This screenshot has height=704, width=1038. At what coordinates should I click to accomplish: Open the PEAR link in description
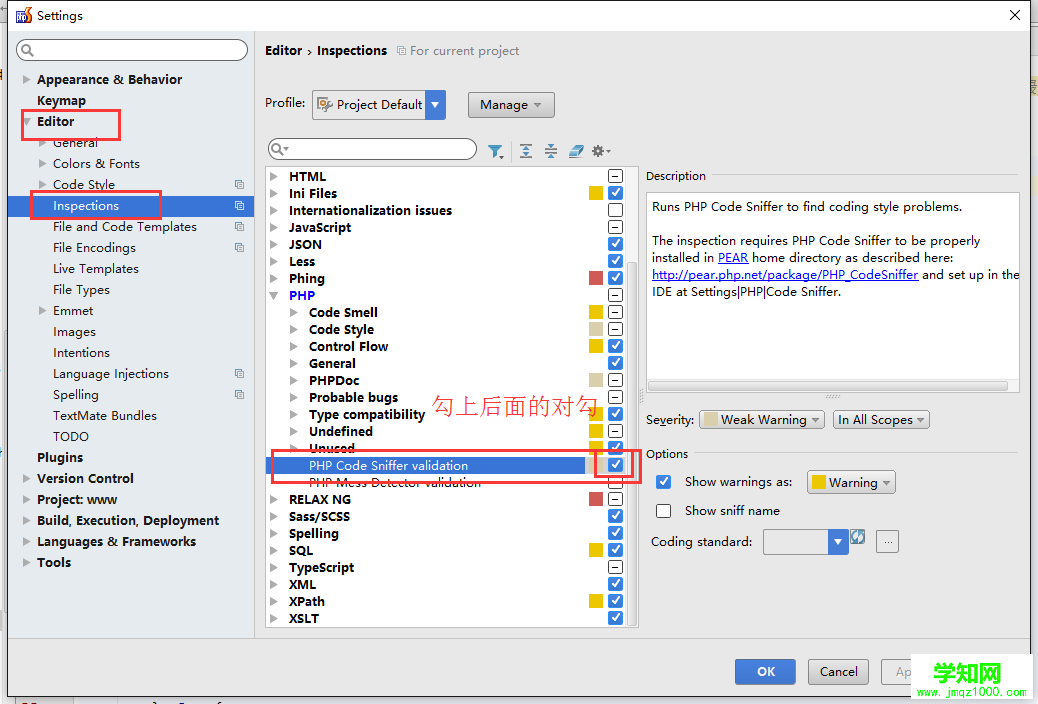coord(733,258)
